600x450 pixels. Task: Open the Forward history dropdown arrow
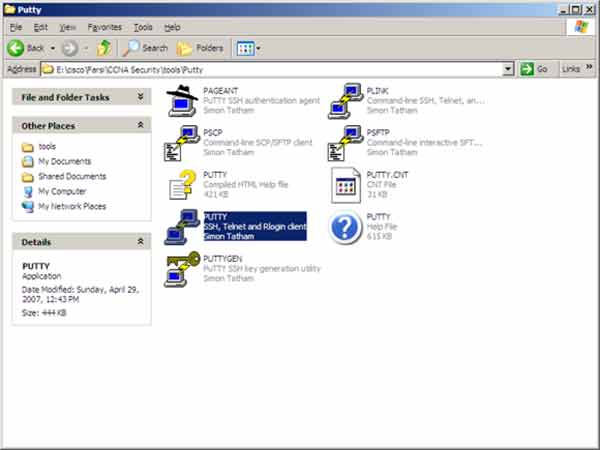[x=86, y=48]
